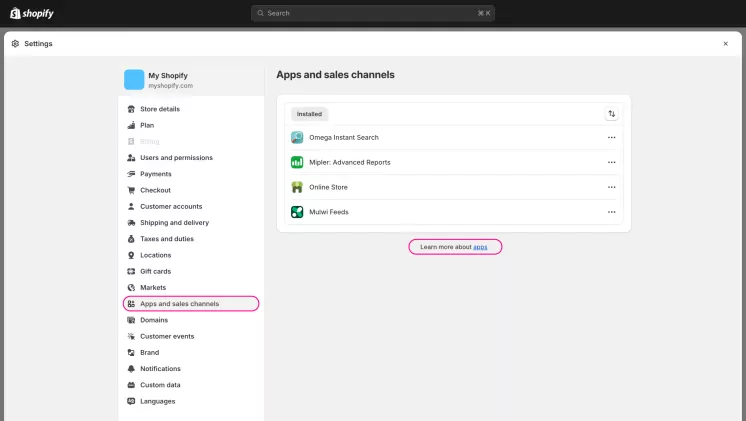The height and width of the screenshot is (421, 746).
Task: Click the Omega Instant Search app icon
Action: click(x=297, y=137)
